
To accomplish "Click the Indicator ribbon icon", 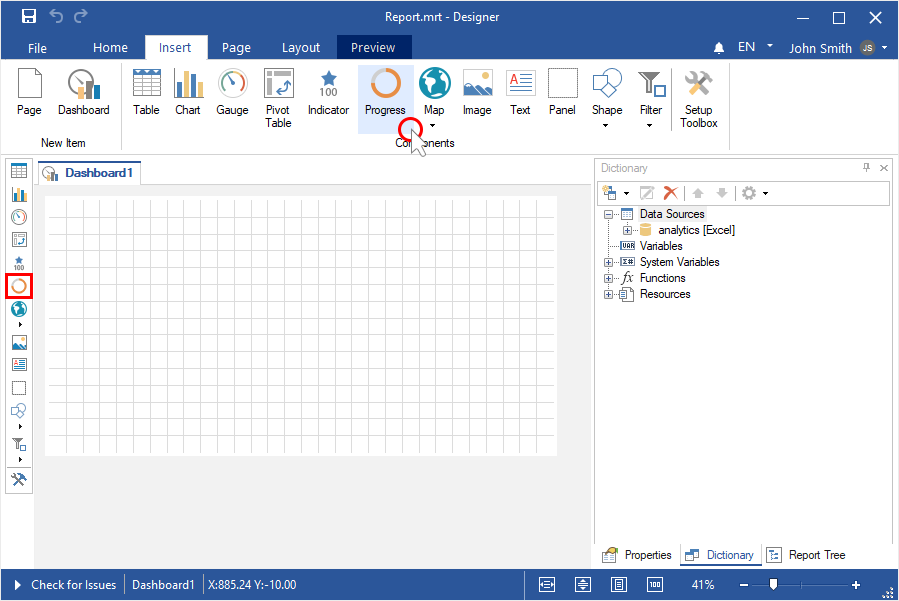I will pyautogui.click(x=328, y=93).
